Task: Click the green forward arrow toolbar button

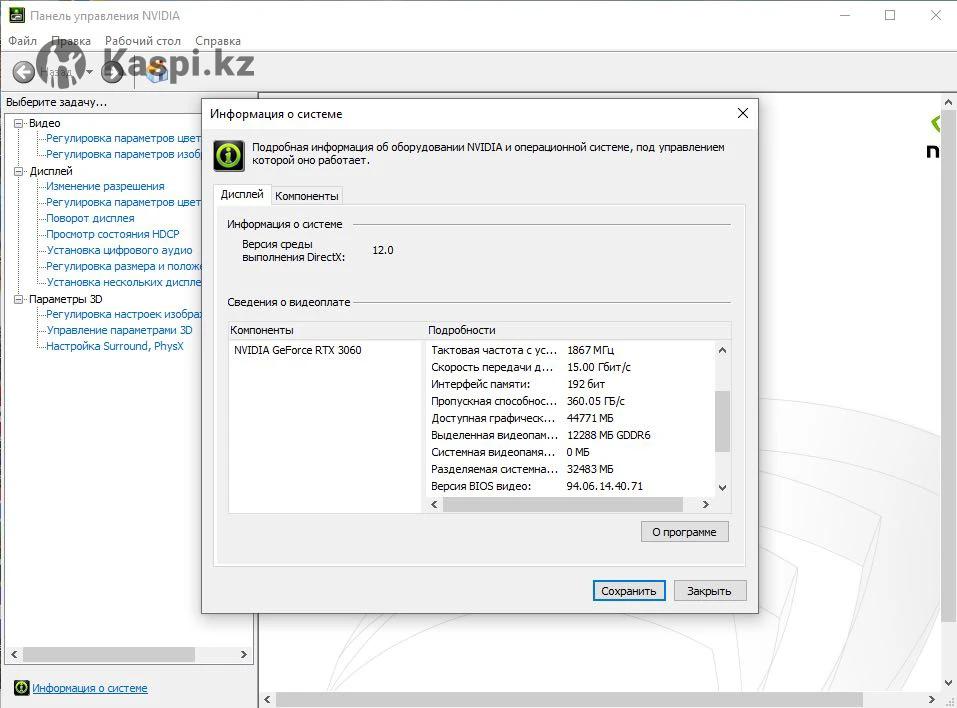Action: point(112,72)
